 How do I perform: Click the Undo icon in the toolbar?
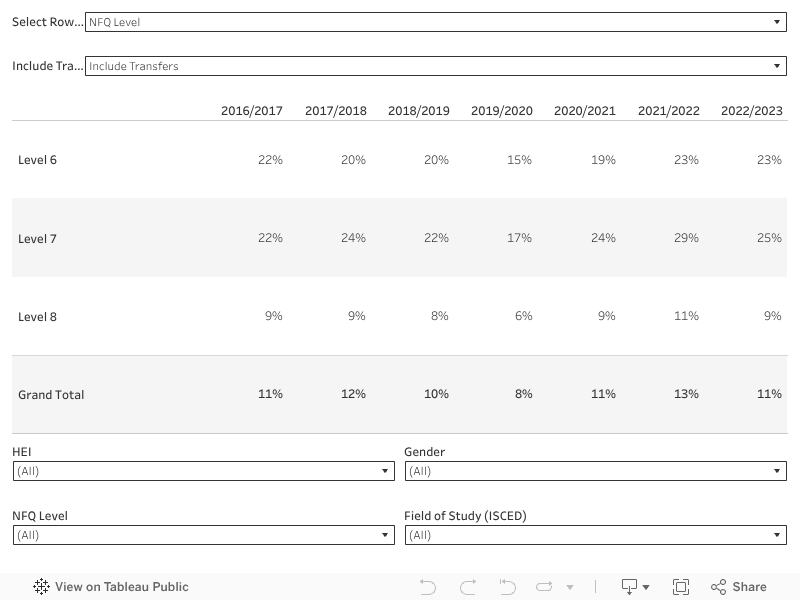(x=428, y=587)
